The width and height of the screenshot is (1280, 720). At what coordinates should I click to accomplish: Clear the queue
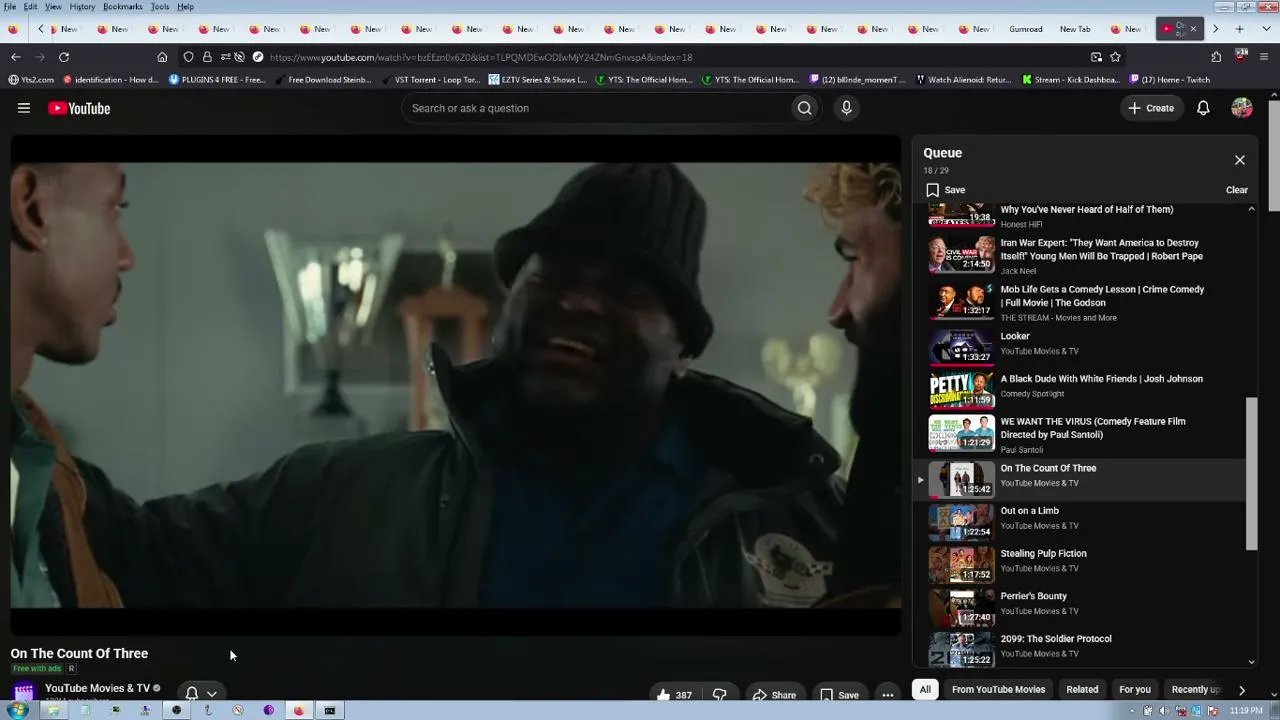click(x=1237, y=190)
